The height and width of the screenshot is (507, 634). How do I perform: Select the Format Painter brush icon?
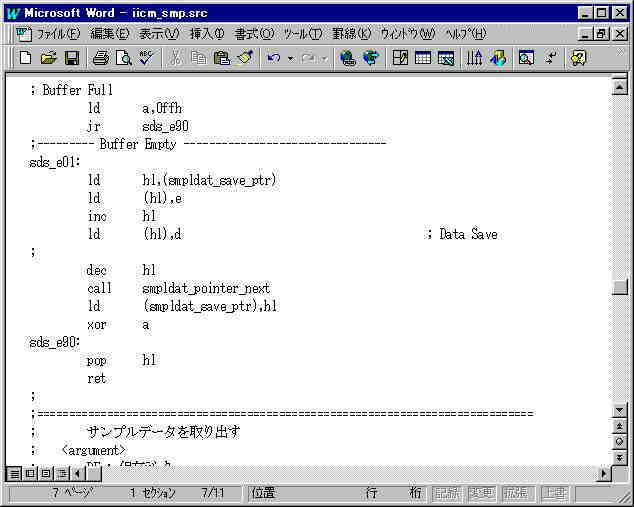244,58
